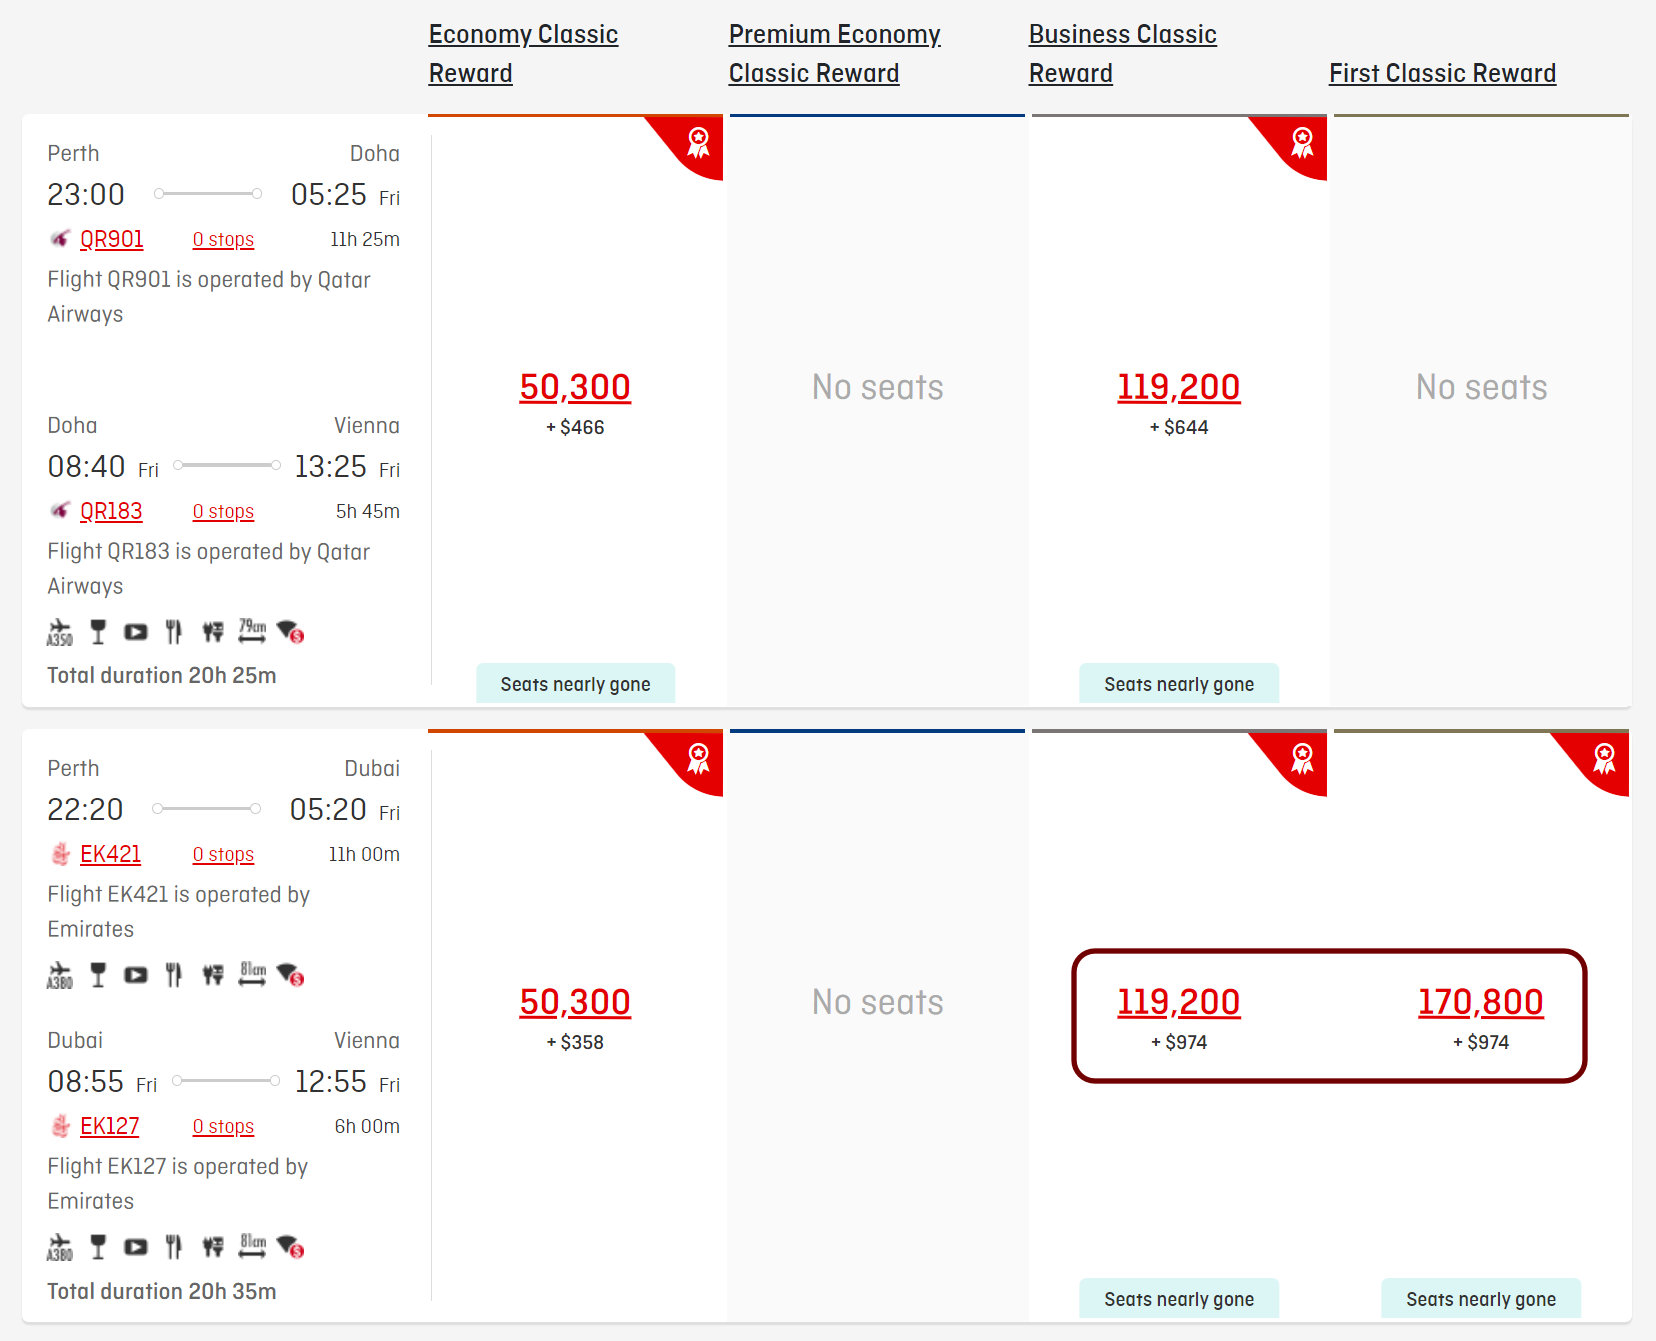Click the video entertainment icon under QR183
This screenshot has width=1656, height=1341.
tap(135, 632)
